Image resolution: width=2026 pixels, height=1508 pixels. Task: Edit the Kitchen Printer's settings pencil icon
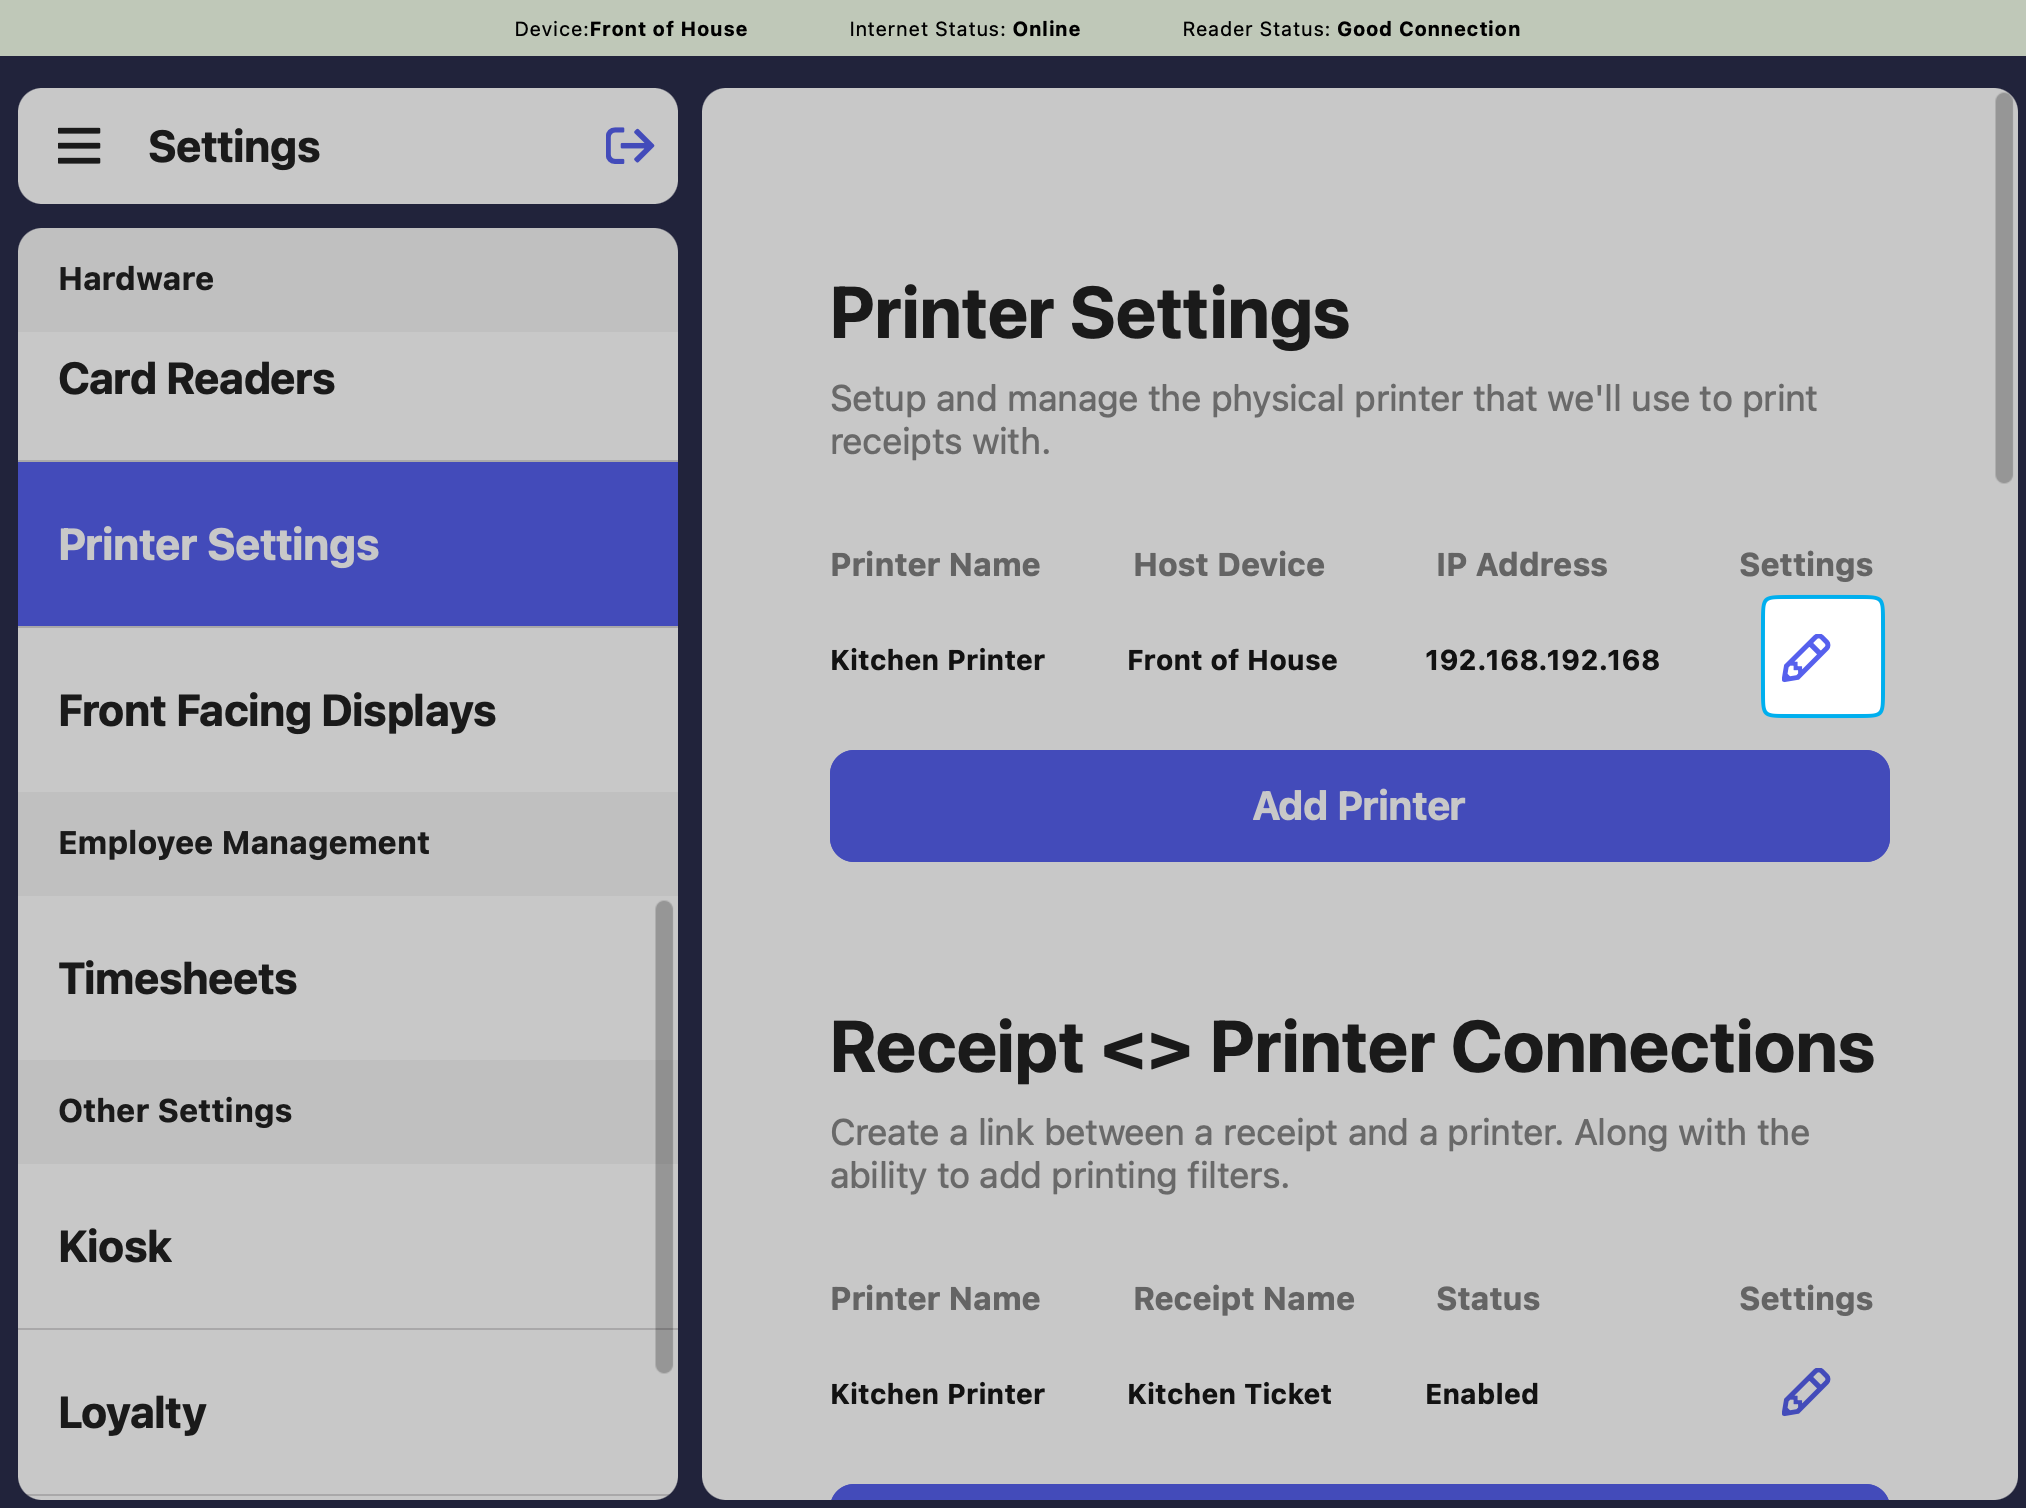[1821, 657]
